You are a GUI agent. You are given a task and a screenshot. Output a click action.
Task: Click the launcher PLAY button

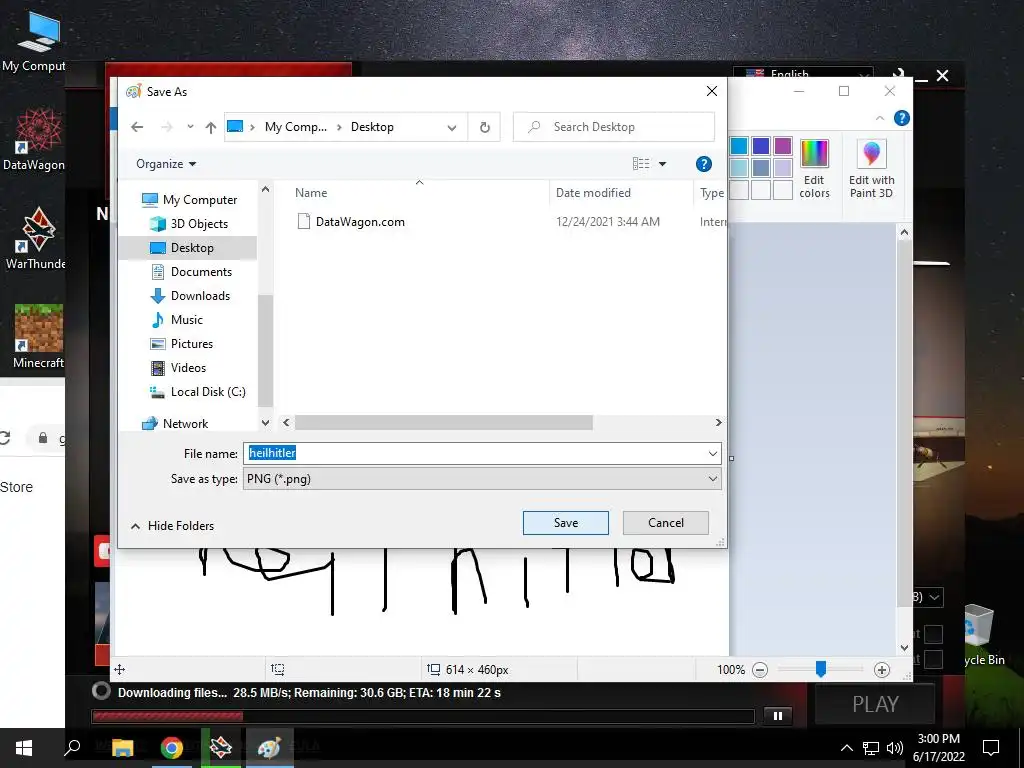coord(875,705)
